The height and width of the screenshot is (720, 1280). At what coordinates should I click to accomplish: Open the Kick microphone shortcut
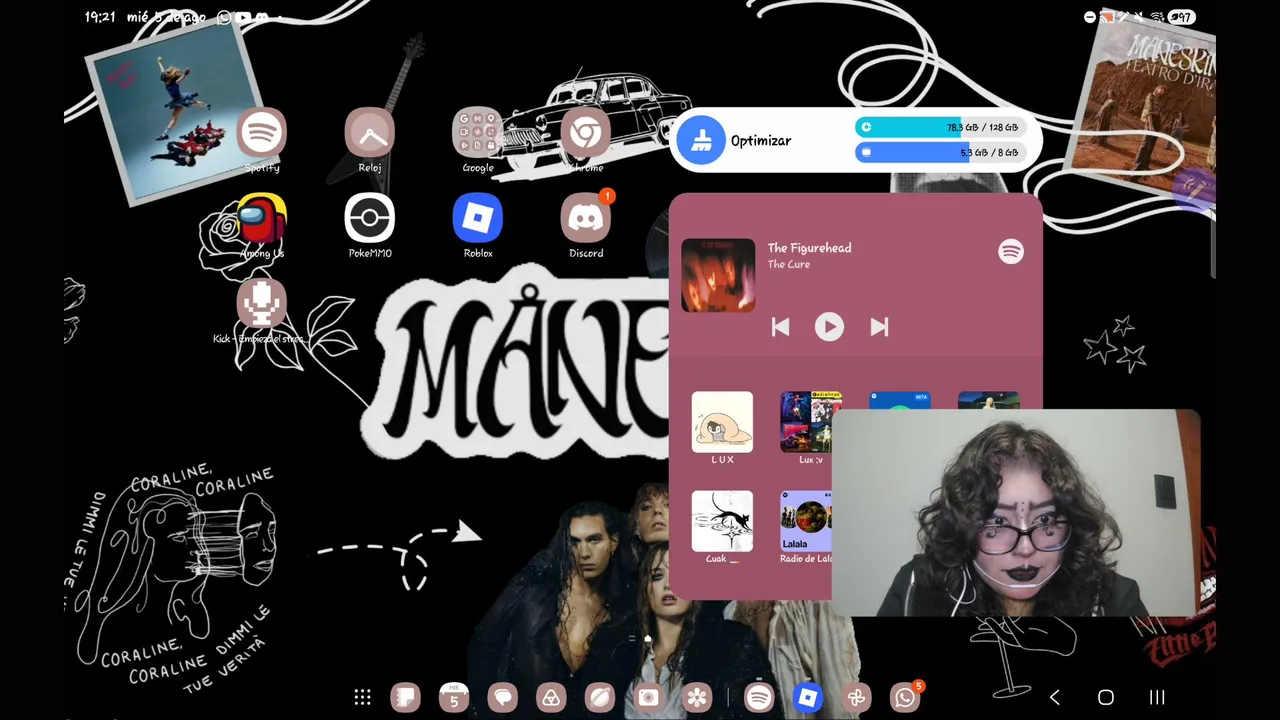pyautogui.click(x=262, y=303)
